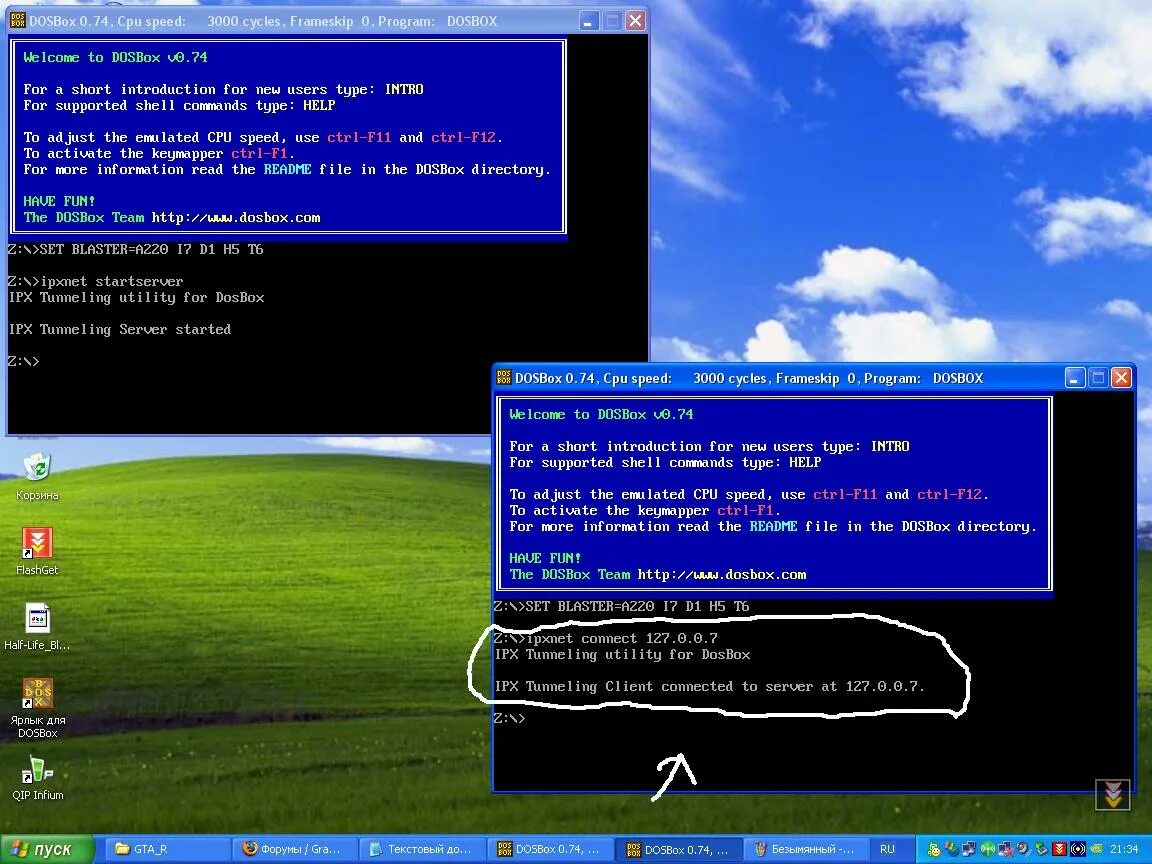Open the пуск Start button
The width and height of the screenshot is (1152, 864).
click(x=47, y=849)
